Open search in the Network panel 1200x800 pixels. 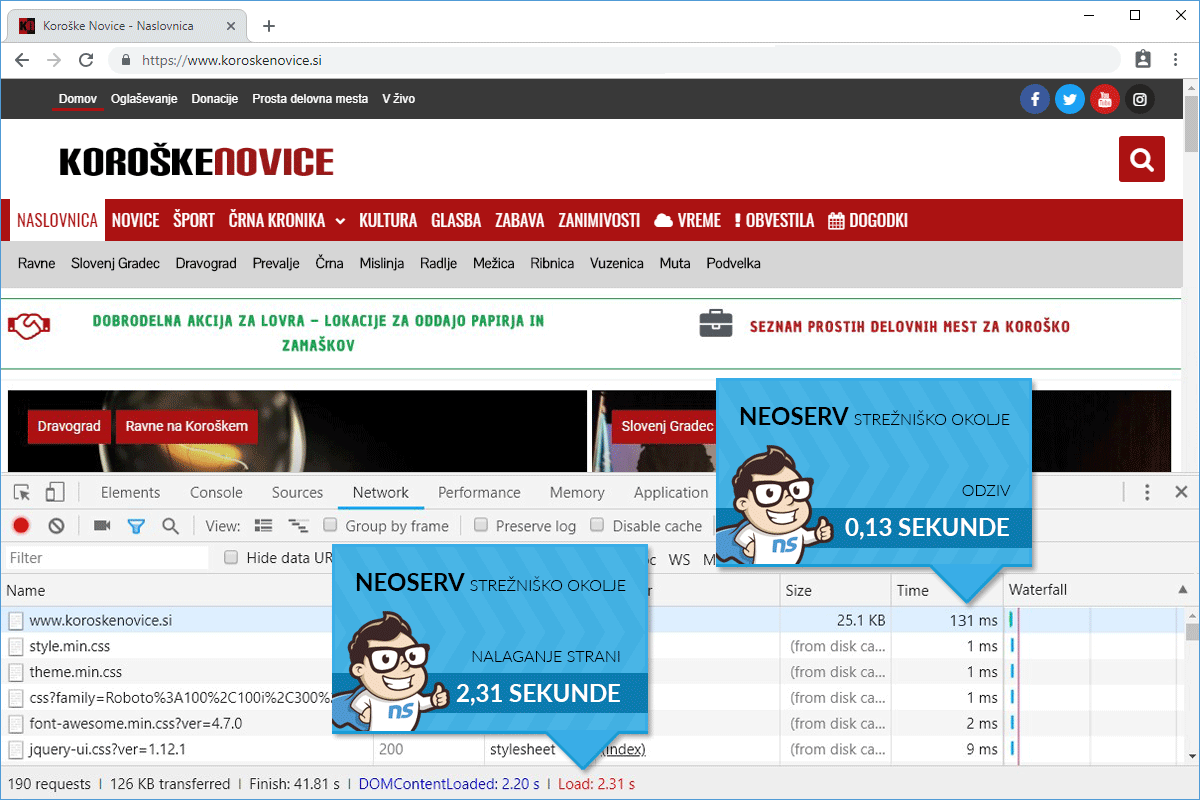click(171, 525)
